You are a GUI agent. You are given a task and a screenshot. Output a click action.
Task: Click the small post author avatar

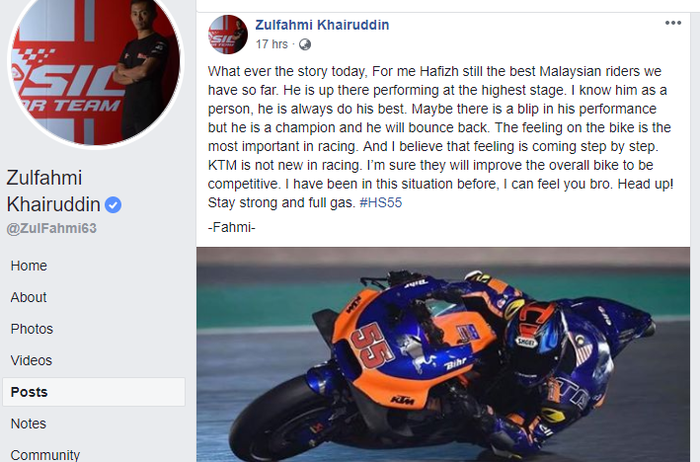(227, 35)
